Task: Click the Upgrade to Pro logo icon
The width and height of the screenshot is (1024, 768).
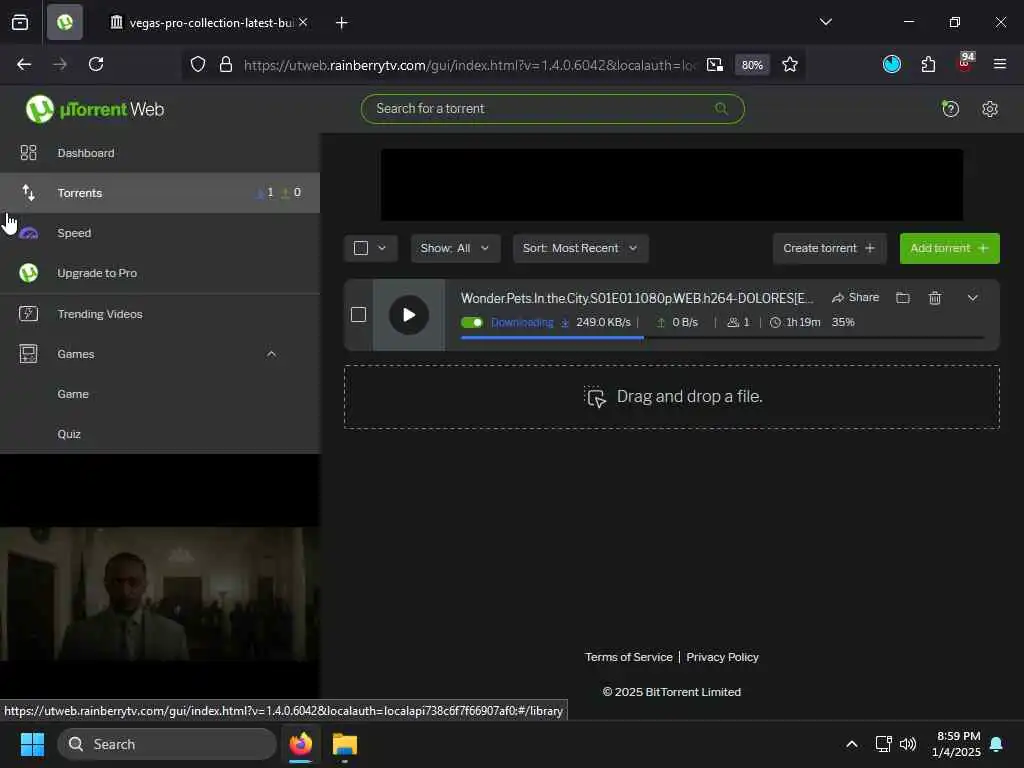Action: (29, 273)
